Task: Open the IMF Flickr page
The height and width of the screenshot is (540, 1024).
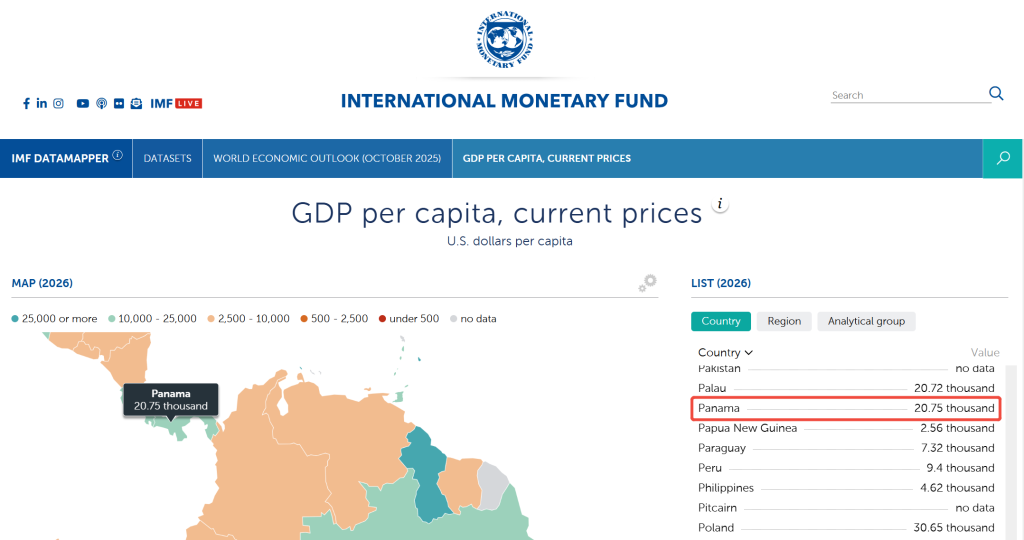Action: click(x=119, y=103)
